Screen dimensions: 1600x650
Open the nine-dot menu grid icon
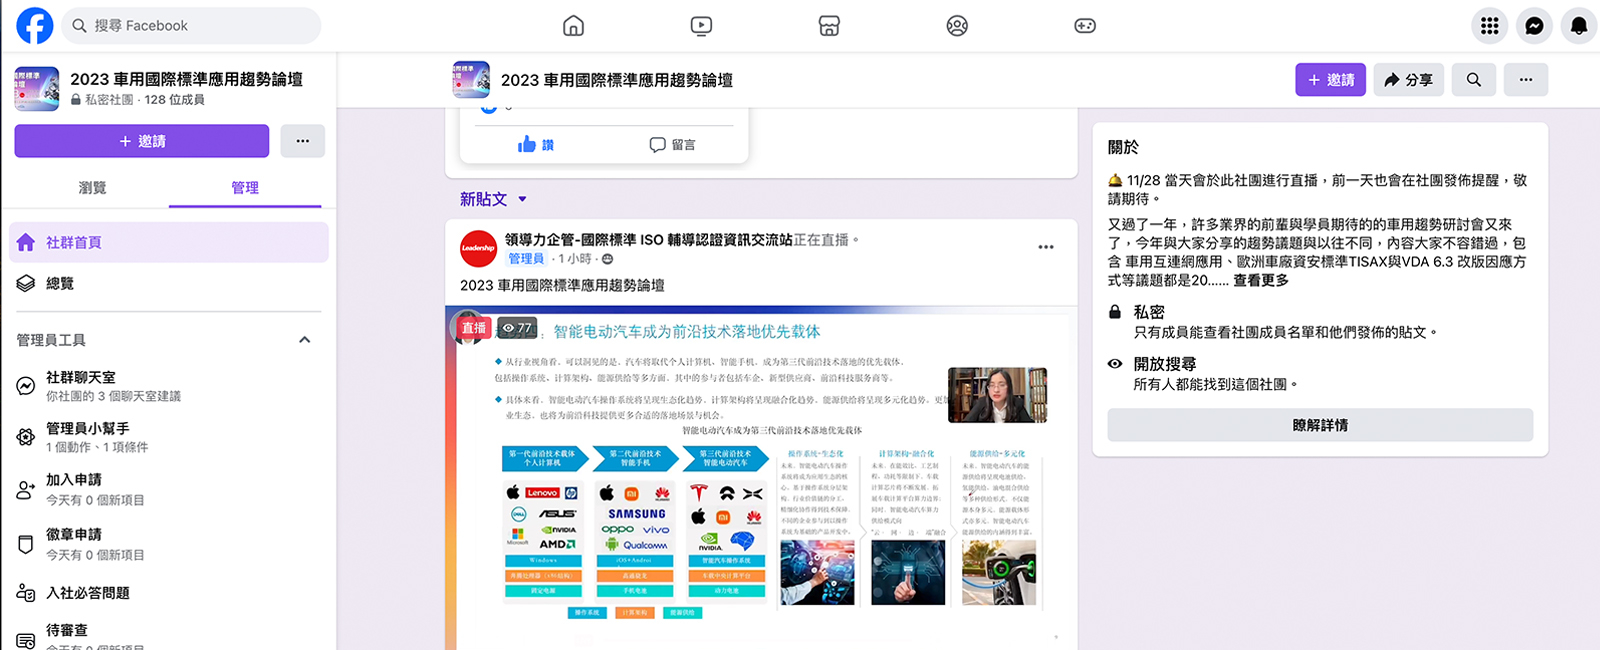(1489, 26)
